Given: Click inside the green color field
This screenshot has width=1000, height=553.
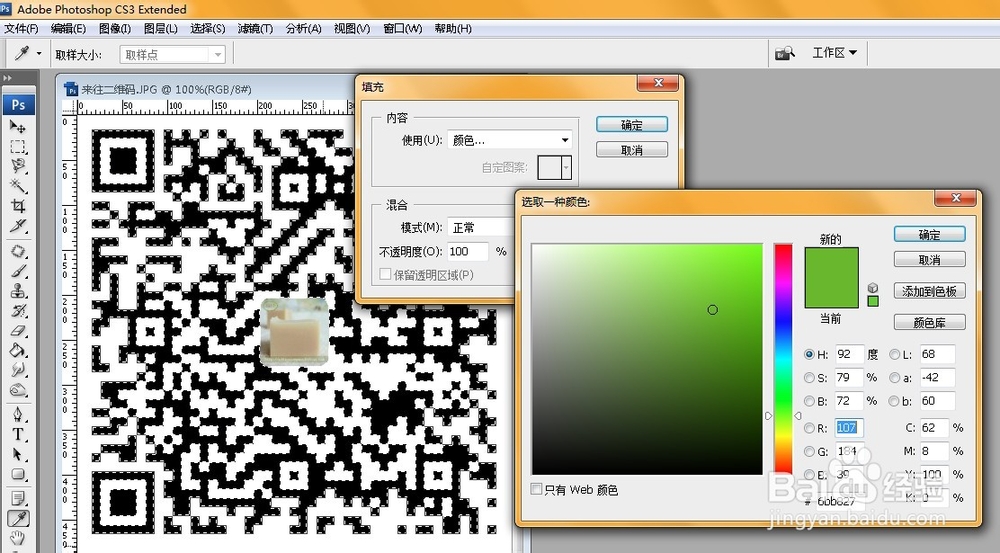Looking at the screenshot, I should click(647, 358).
